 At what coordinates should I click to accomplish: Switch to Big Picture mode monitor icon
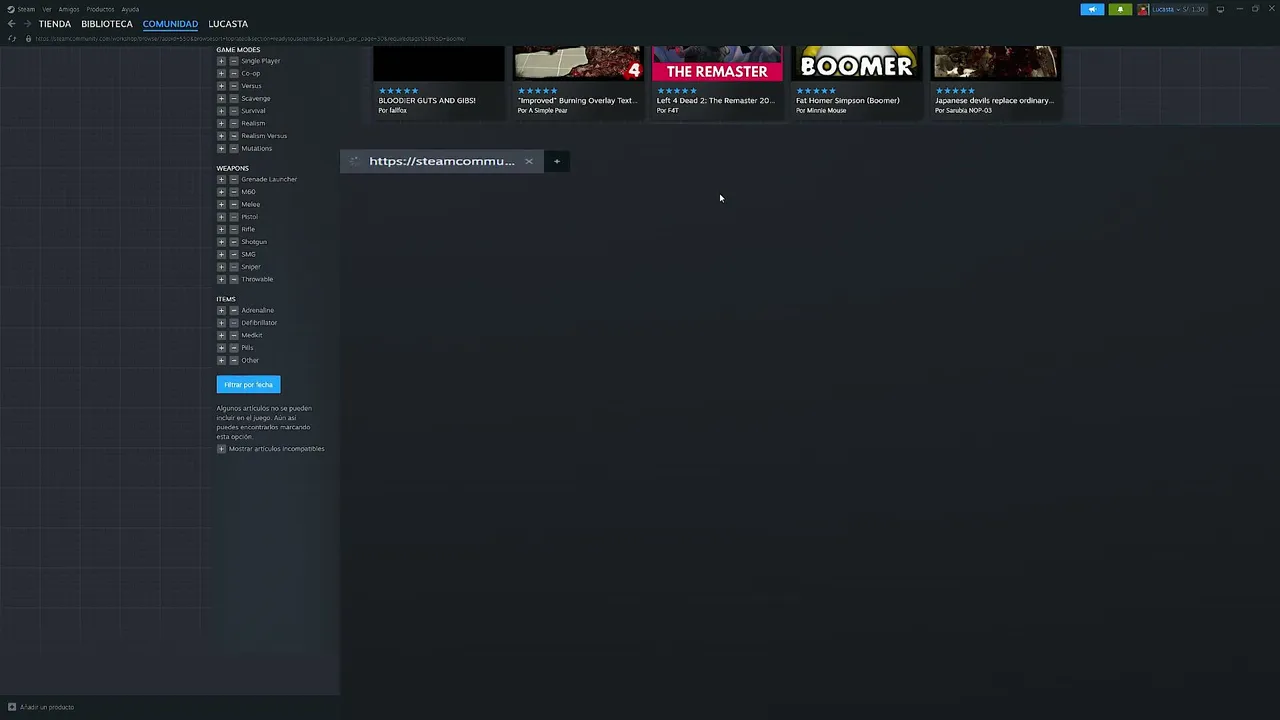1220,9
